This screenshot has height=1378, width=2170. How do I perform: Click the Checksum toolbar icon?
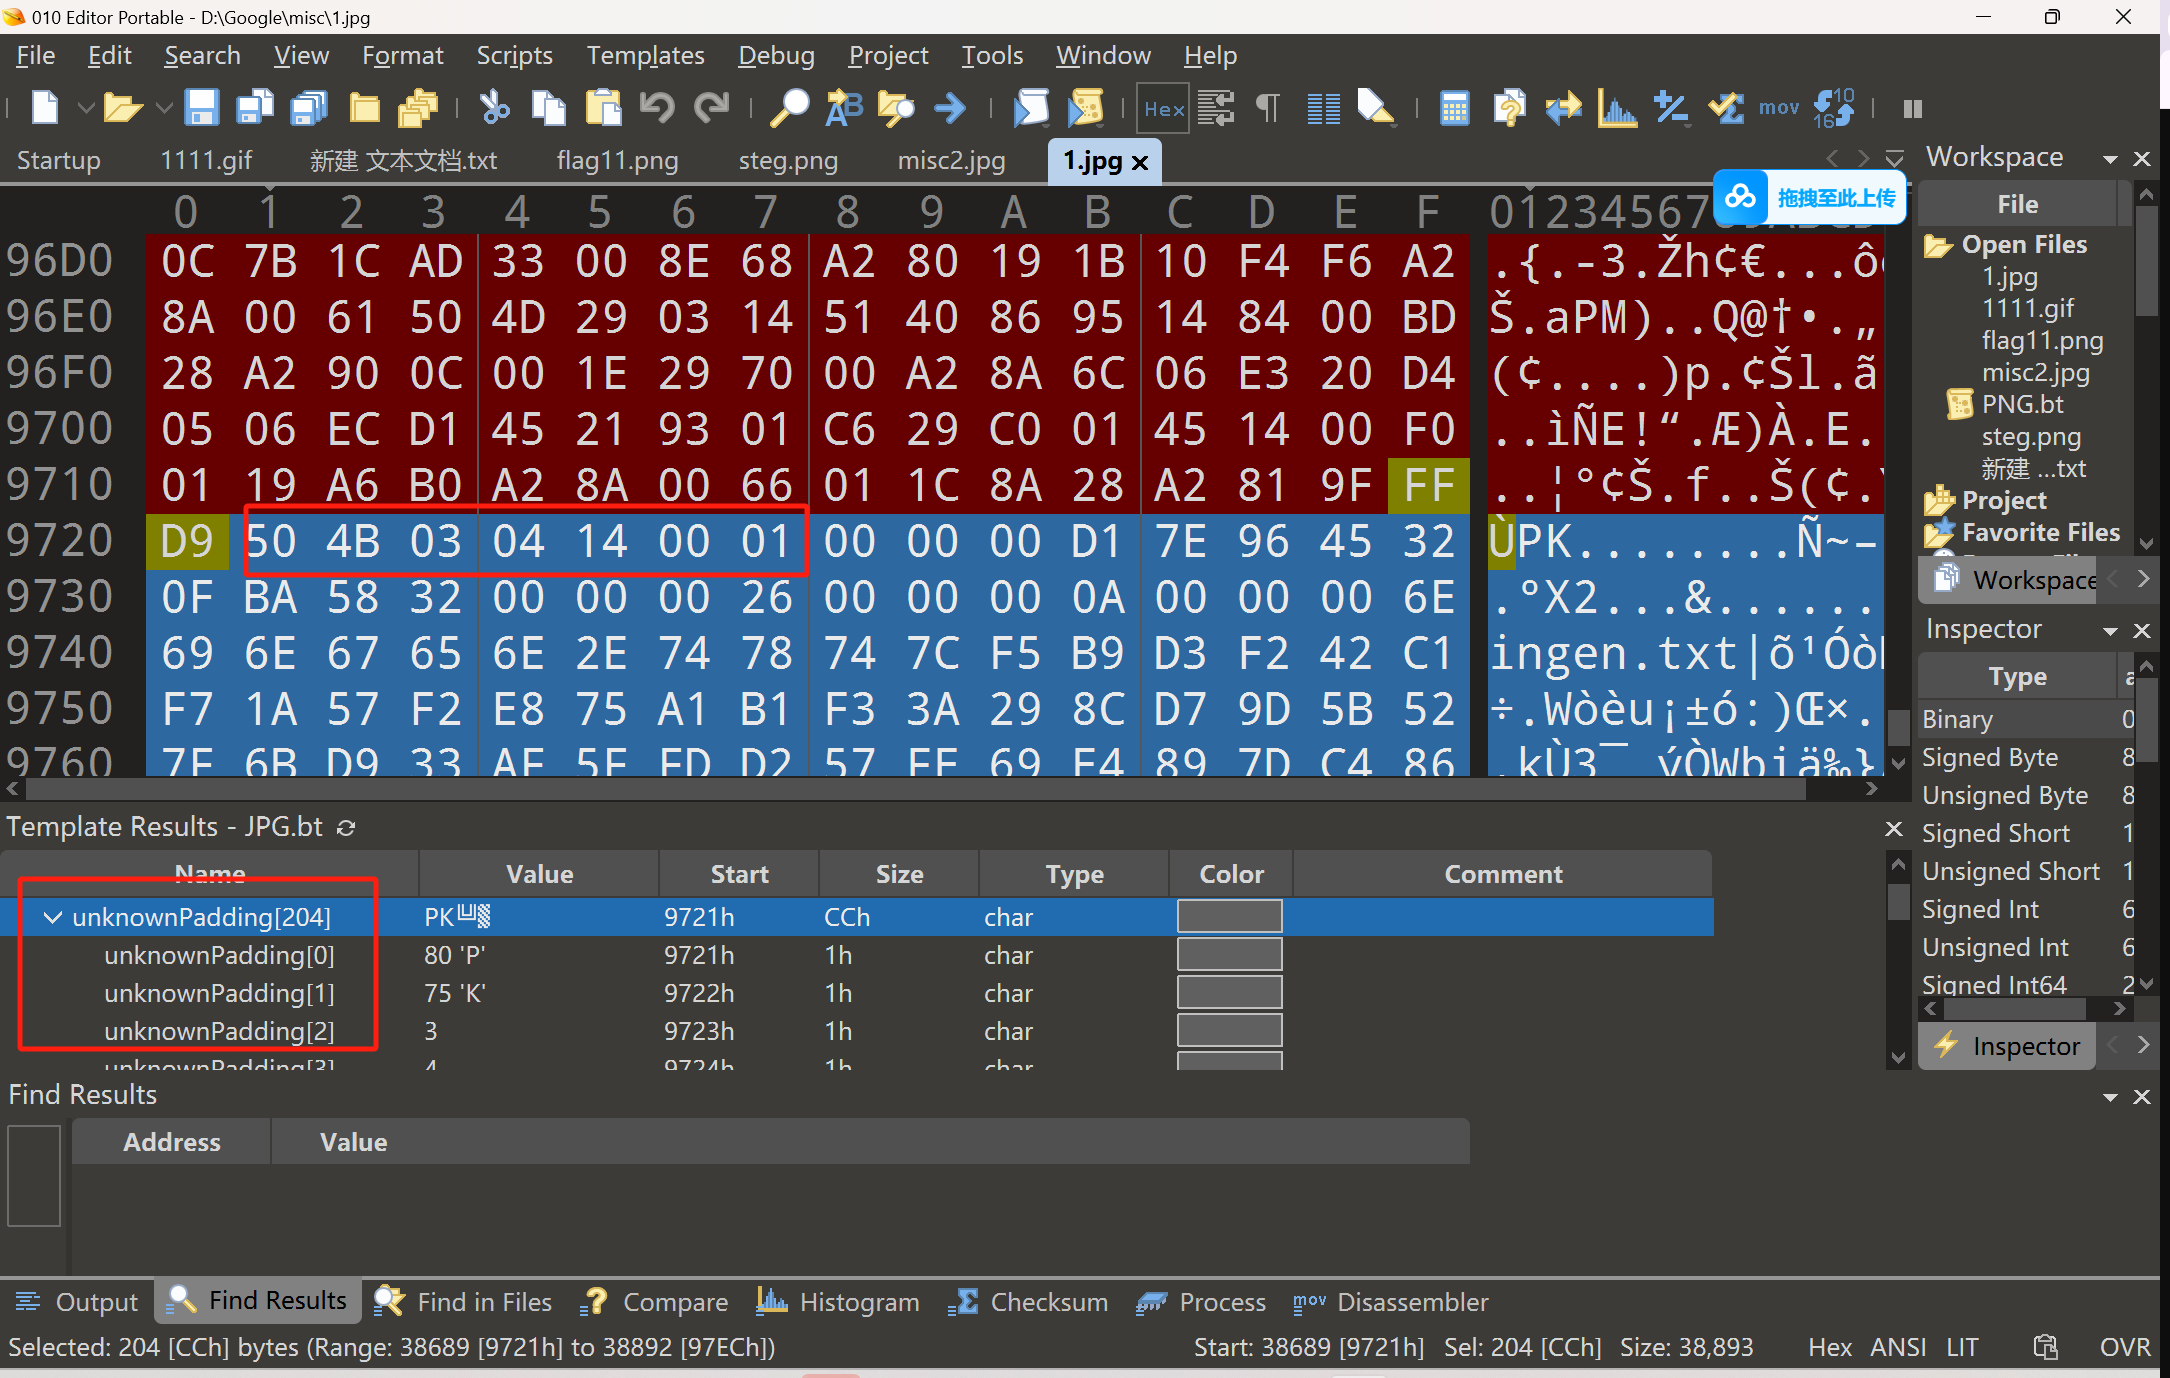[1726, 108]
